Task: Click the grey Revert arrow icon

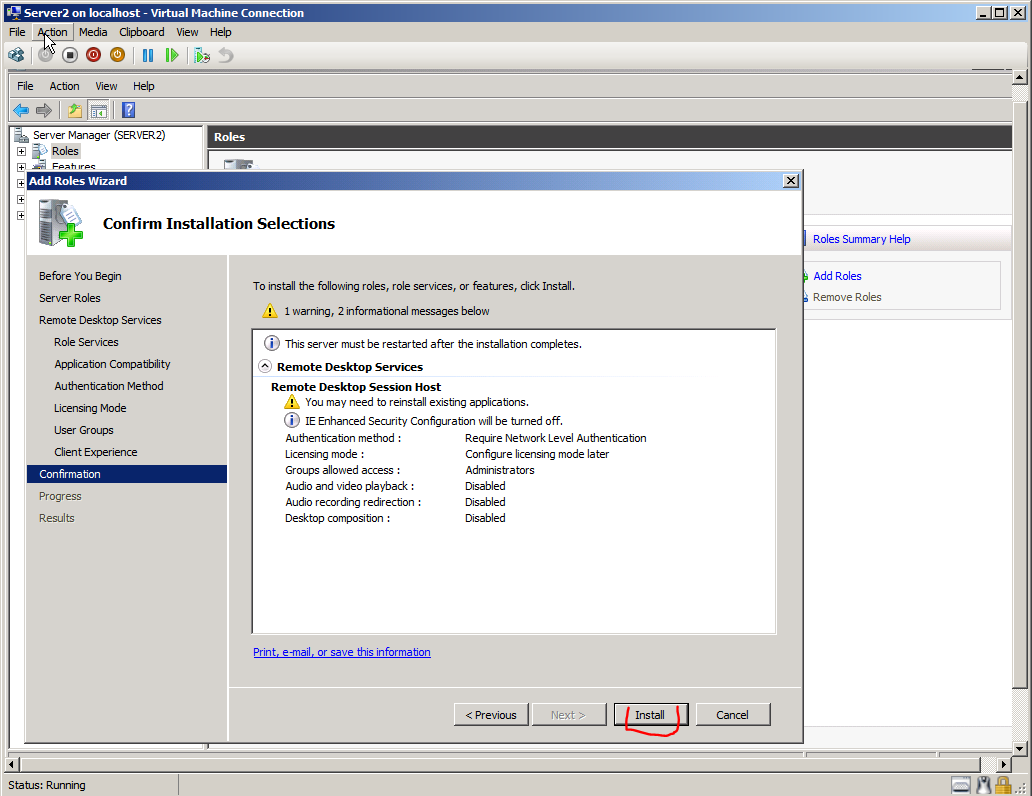Action: coord(226,55)
